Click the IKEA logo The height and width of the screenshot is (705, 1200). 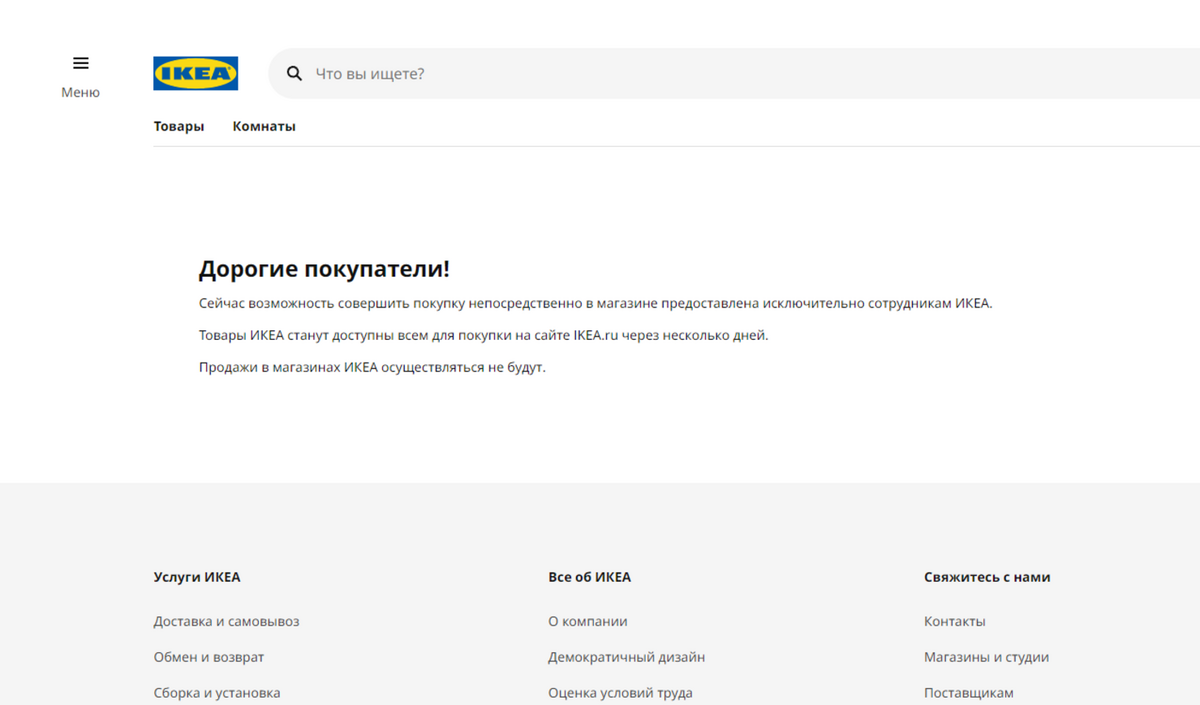pos(195,74)
